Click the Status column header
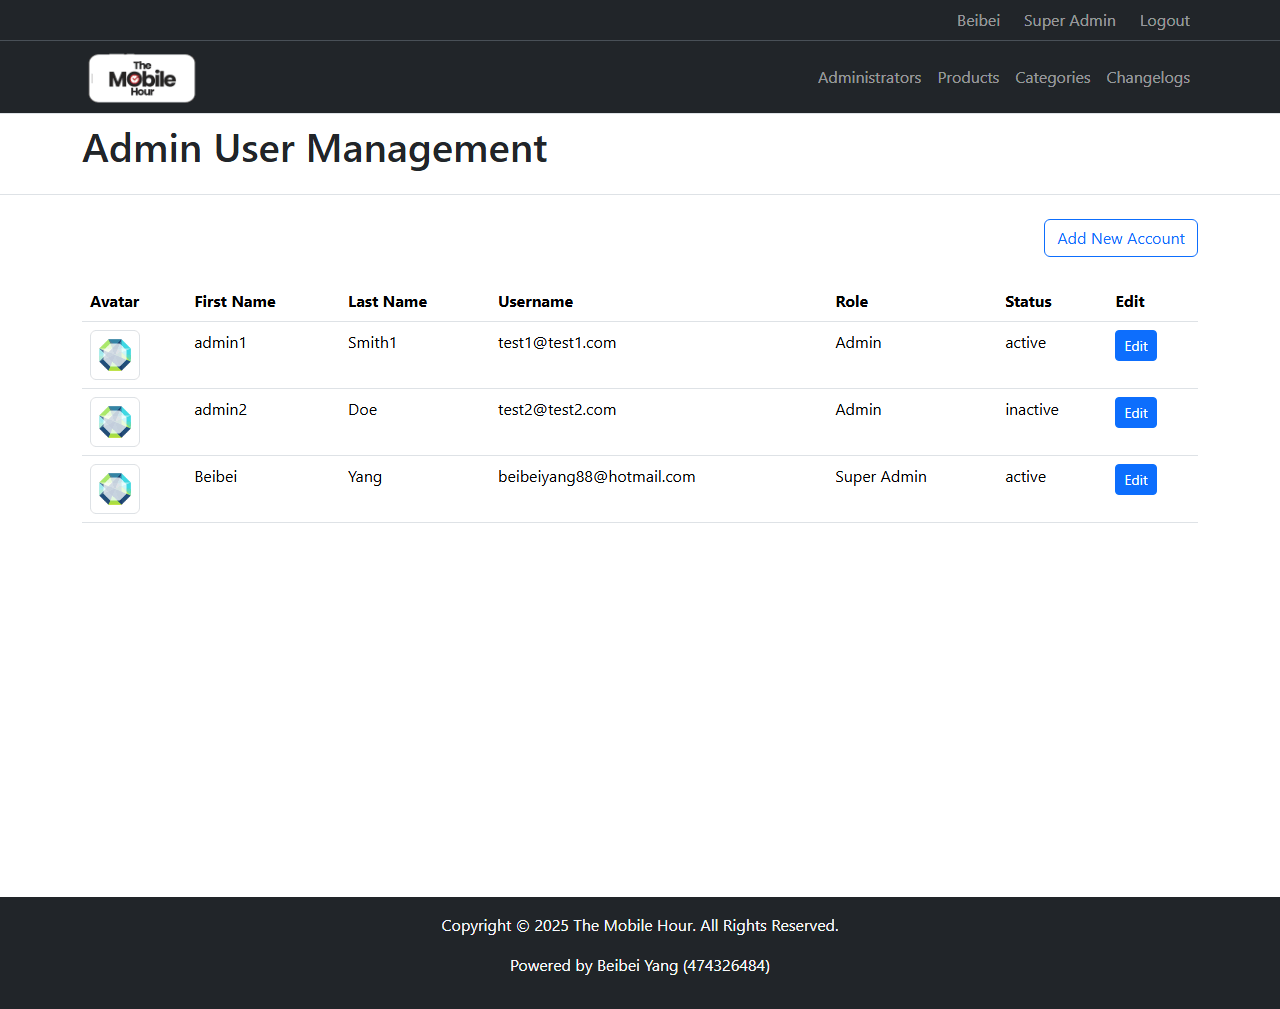 click(1028, 302)
